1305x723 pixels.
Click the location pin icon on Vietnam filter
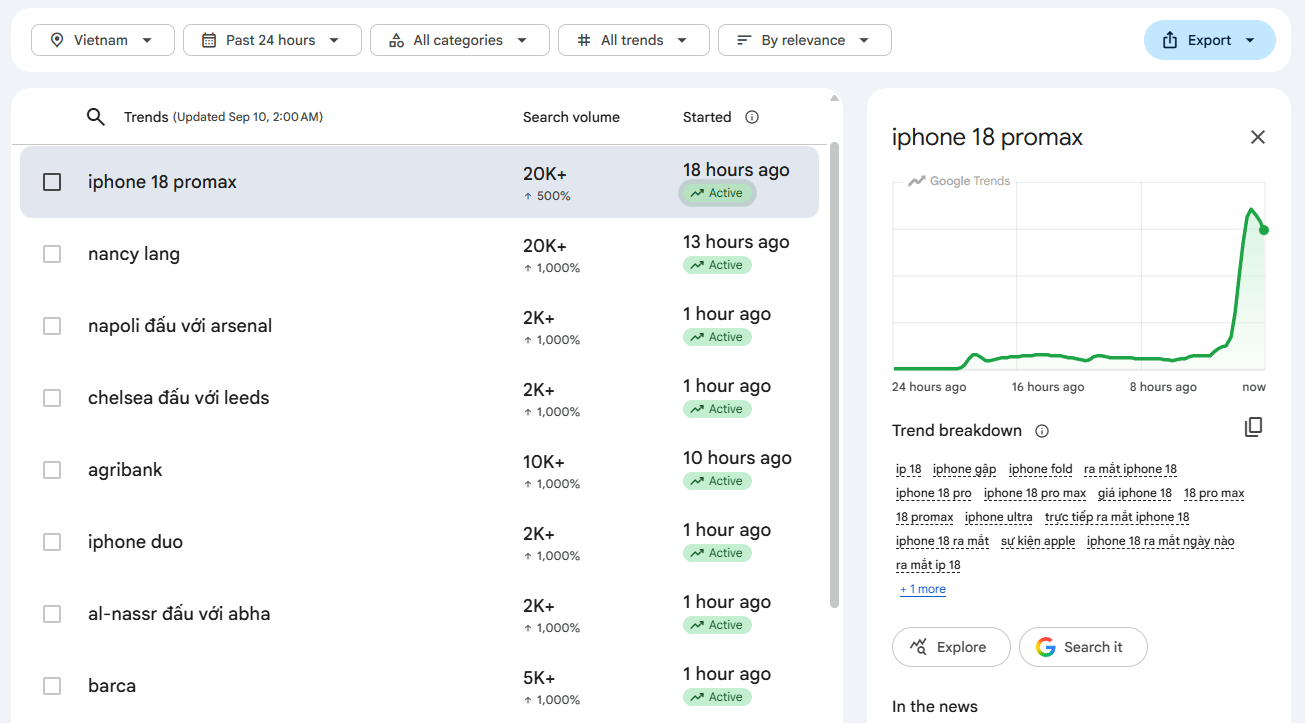57,40
